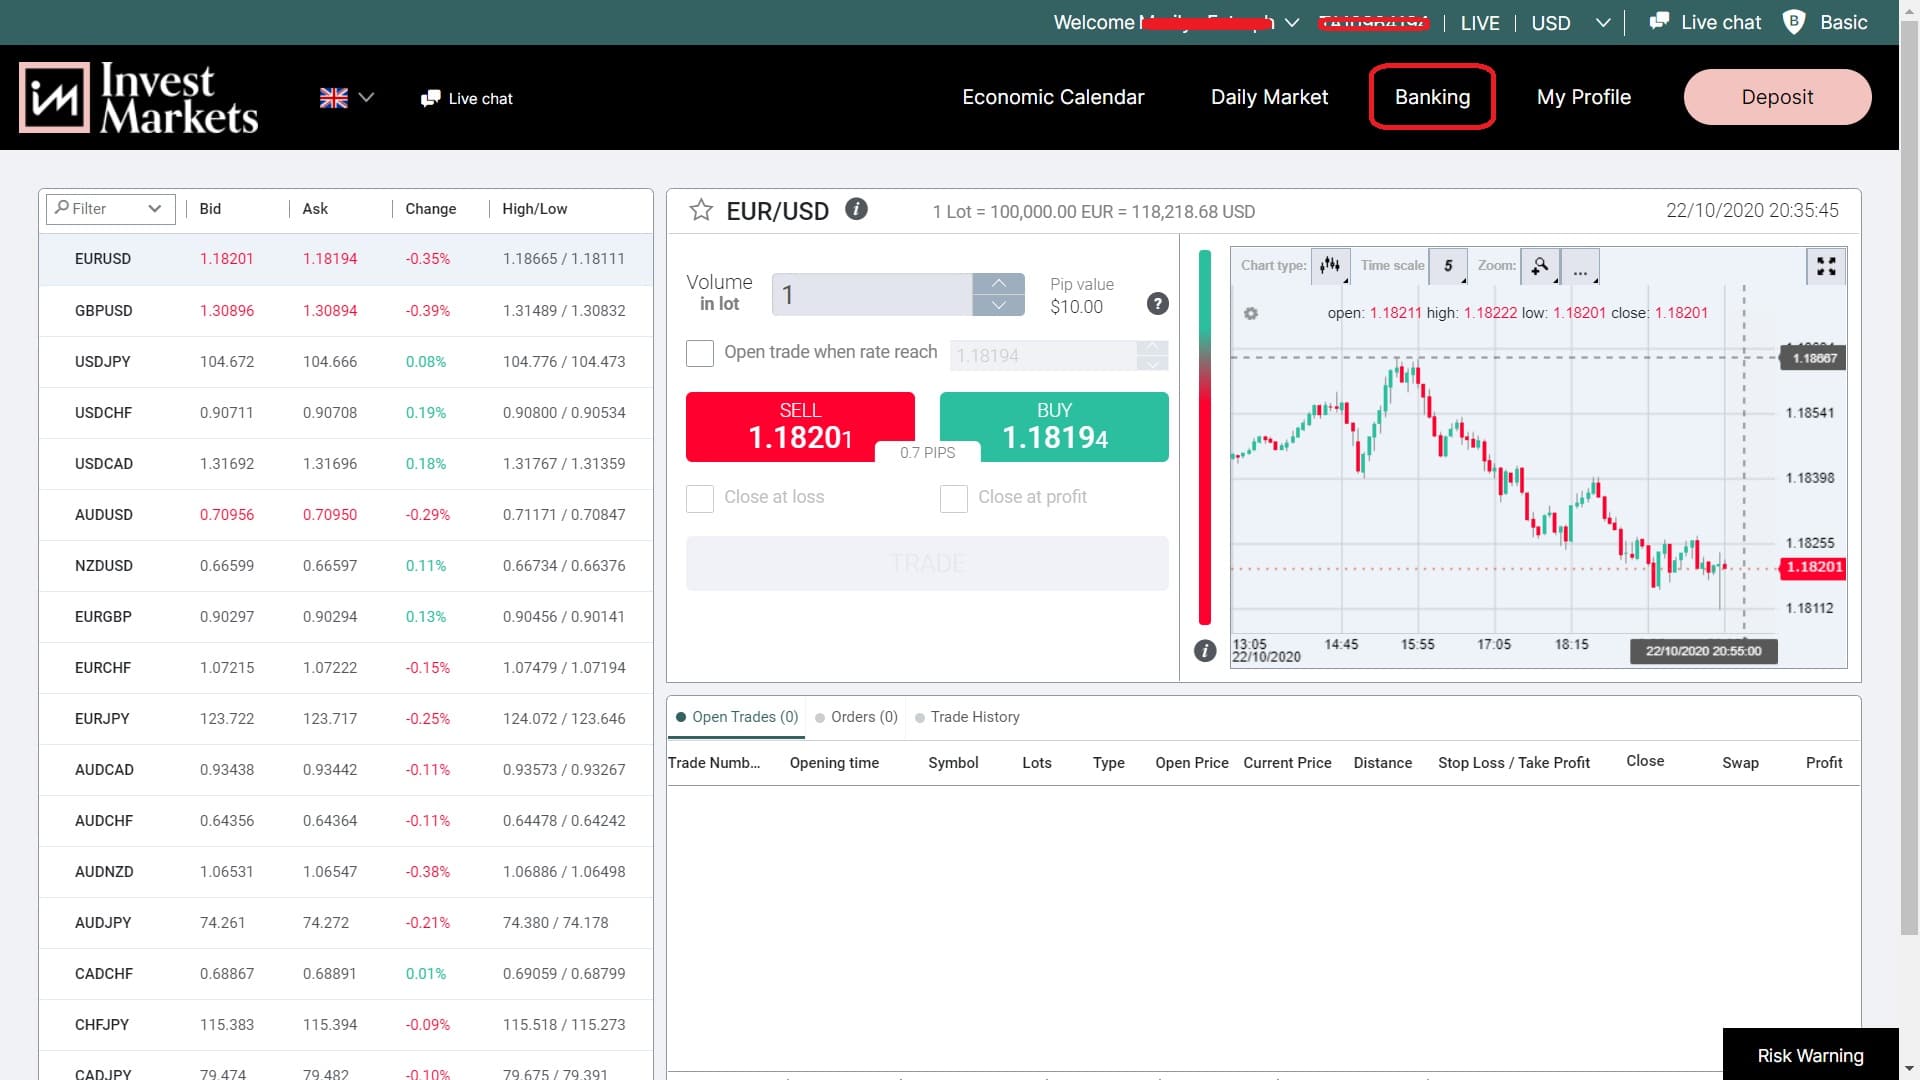1920x1080 pixels.
Task: Switch to the Trade History tab
Action: click(975, 717)
